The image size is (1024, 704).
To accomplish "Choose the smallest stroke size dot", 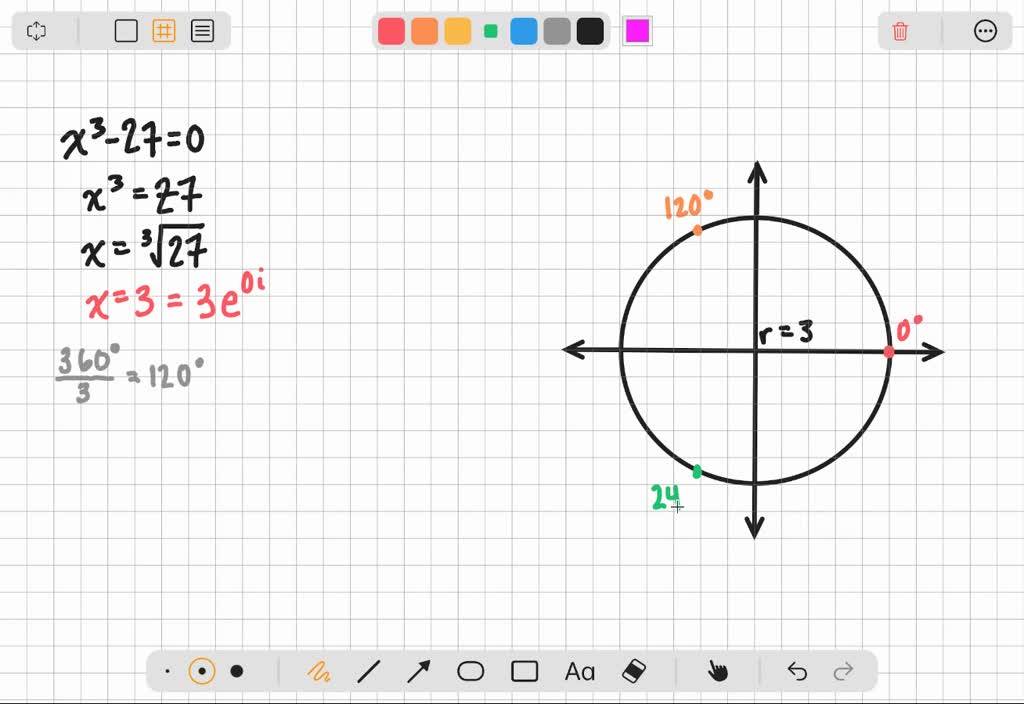I will pos(167,671).
